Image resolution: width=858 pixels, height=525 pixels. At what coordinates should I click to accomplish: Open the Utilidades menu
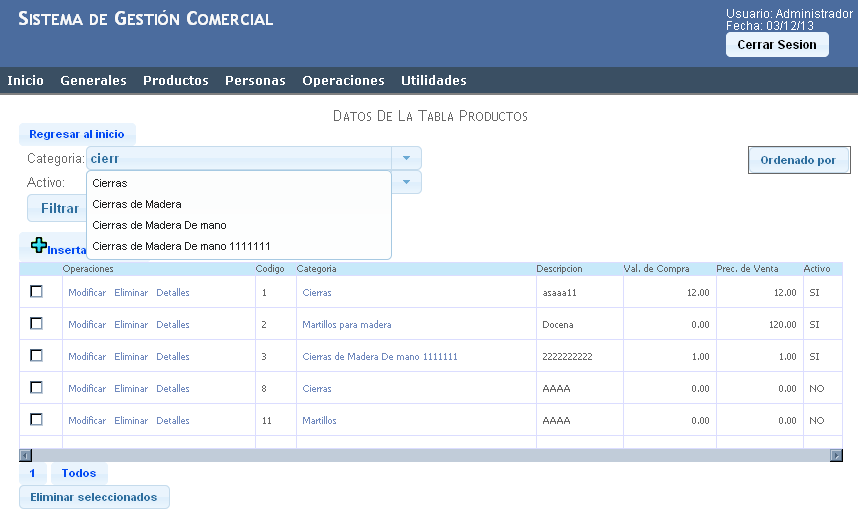point(434,80)
